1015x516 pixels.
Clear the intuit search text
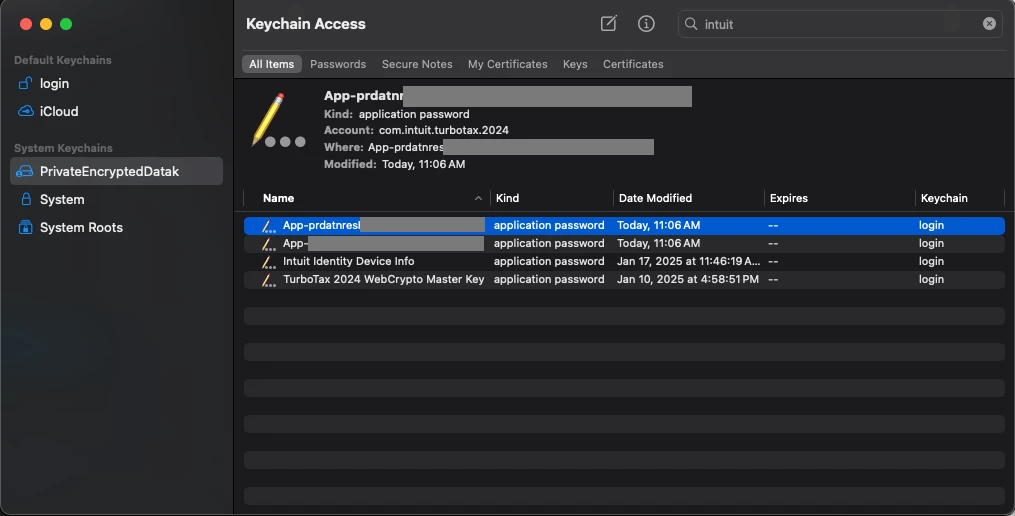tap(989, 24)
